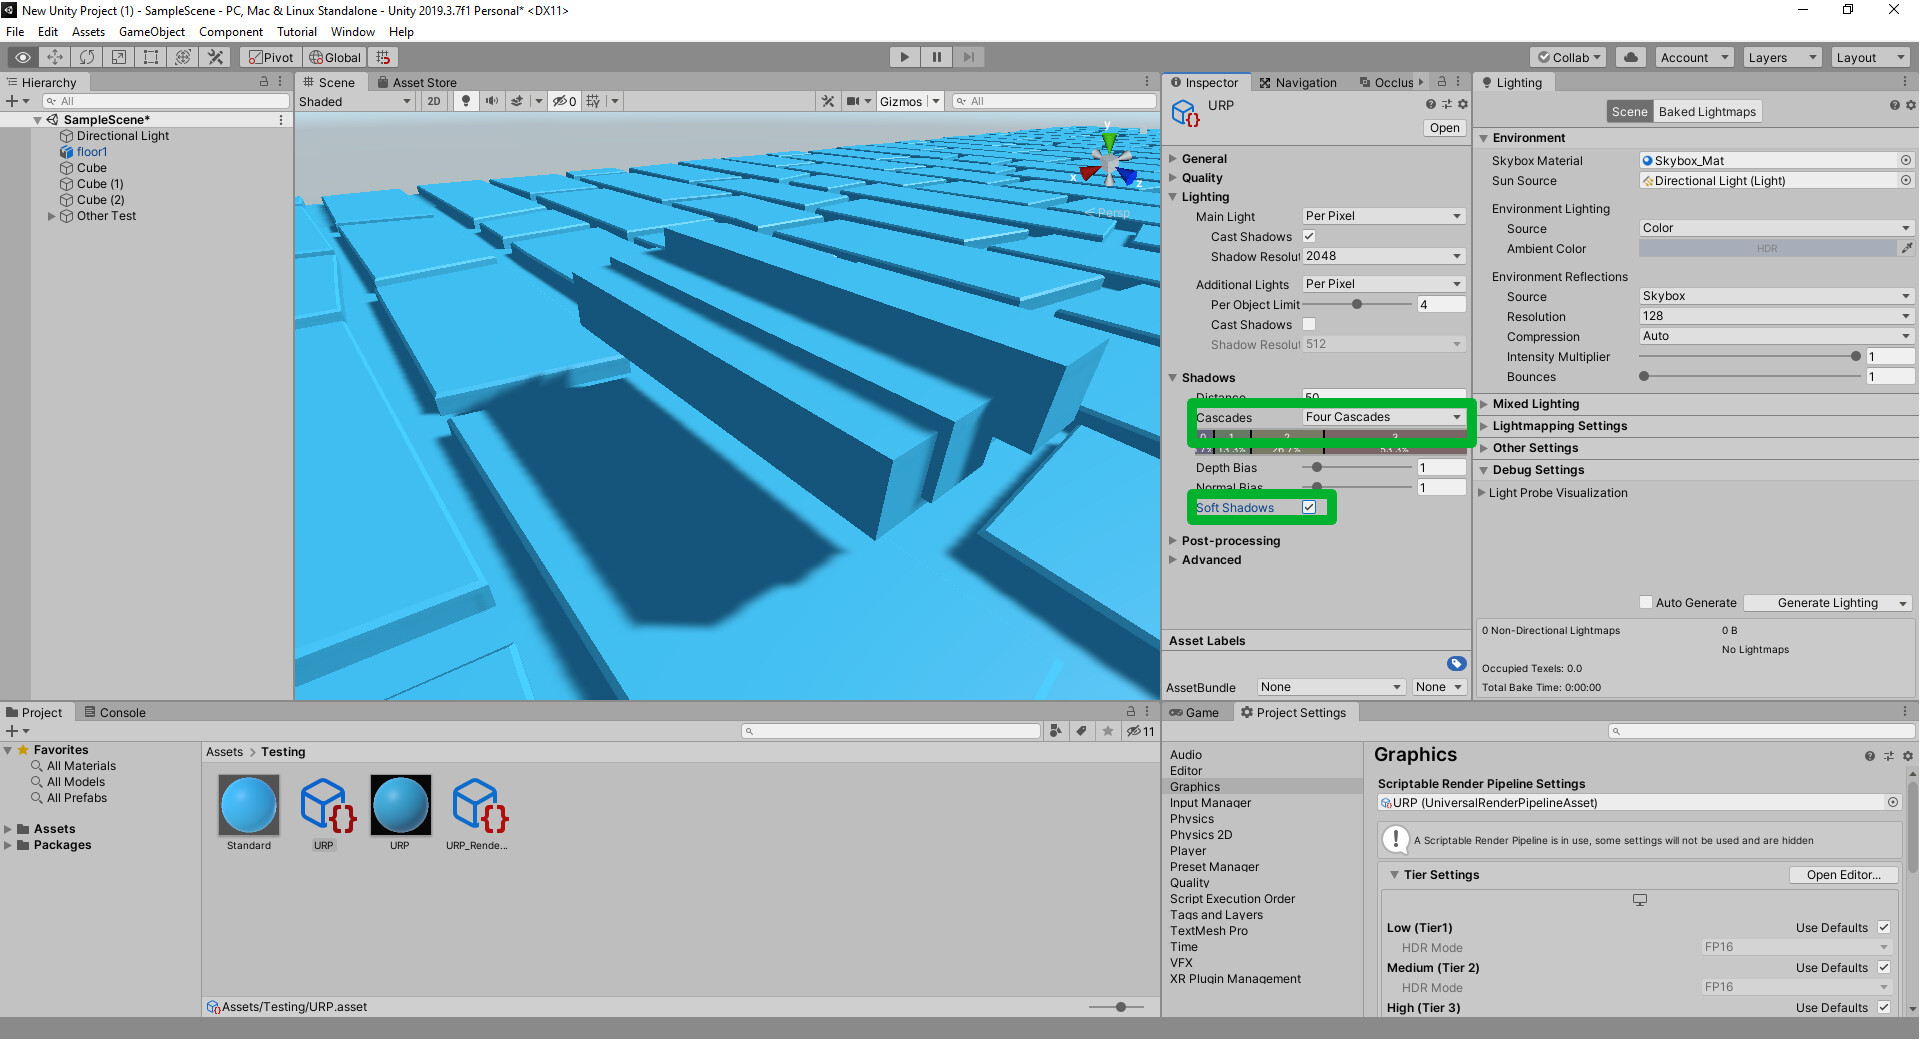1920x1040 pixels.
Task: Uncheck Use Defaults for Low Tier1
Action: point(1884,927)
